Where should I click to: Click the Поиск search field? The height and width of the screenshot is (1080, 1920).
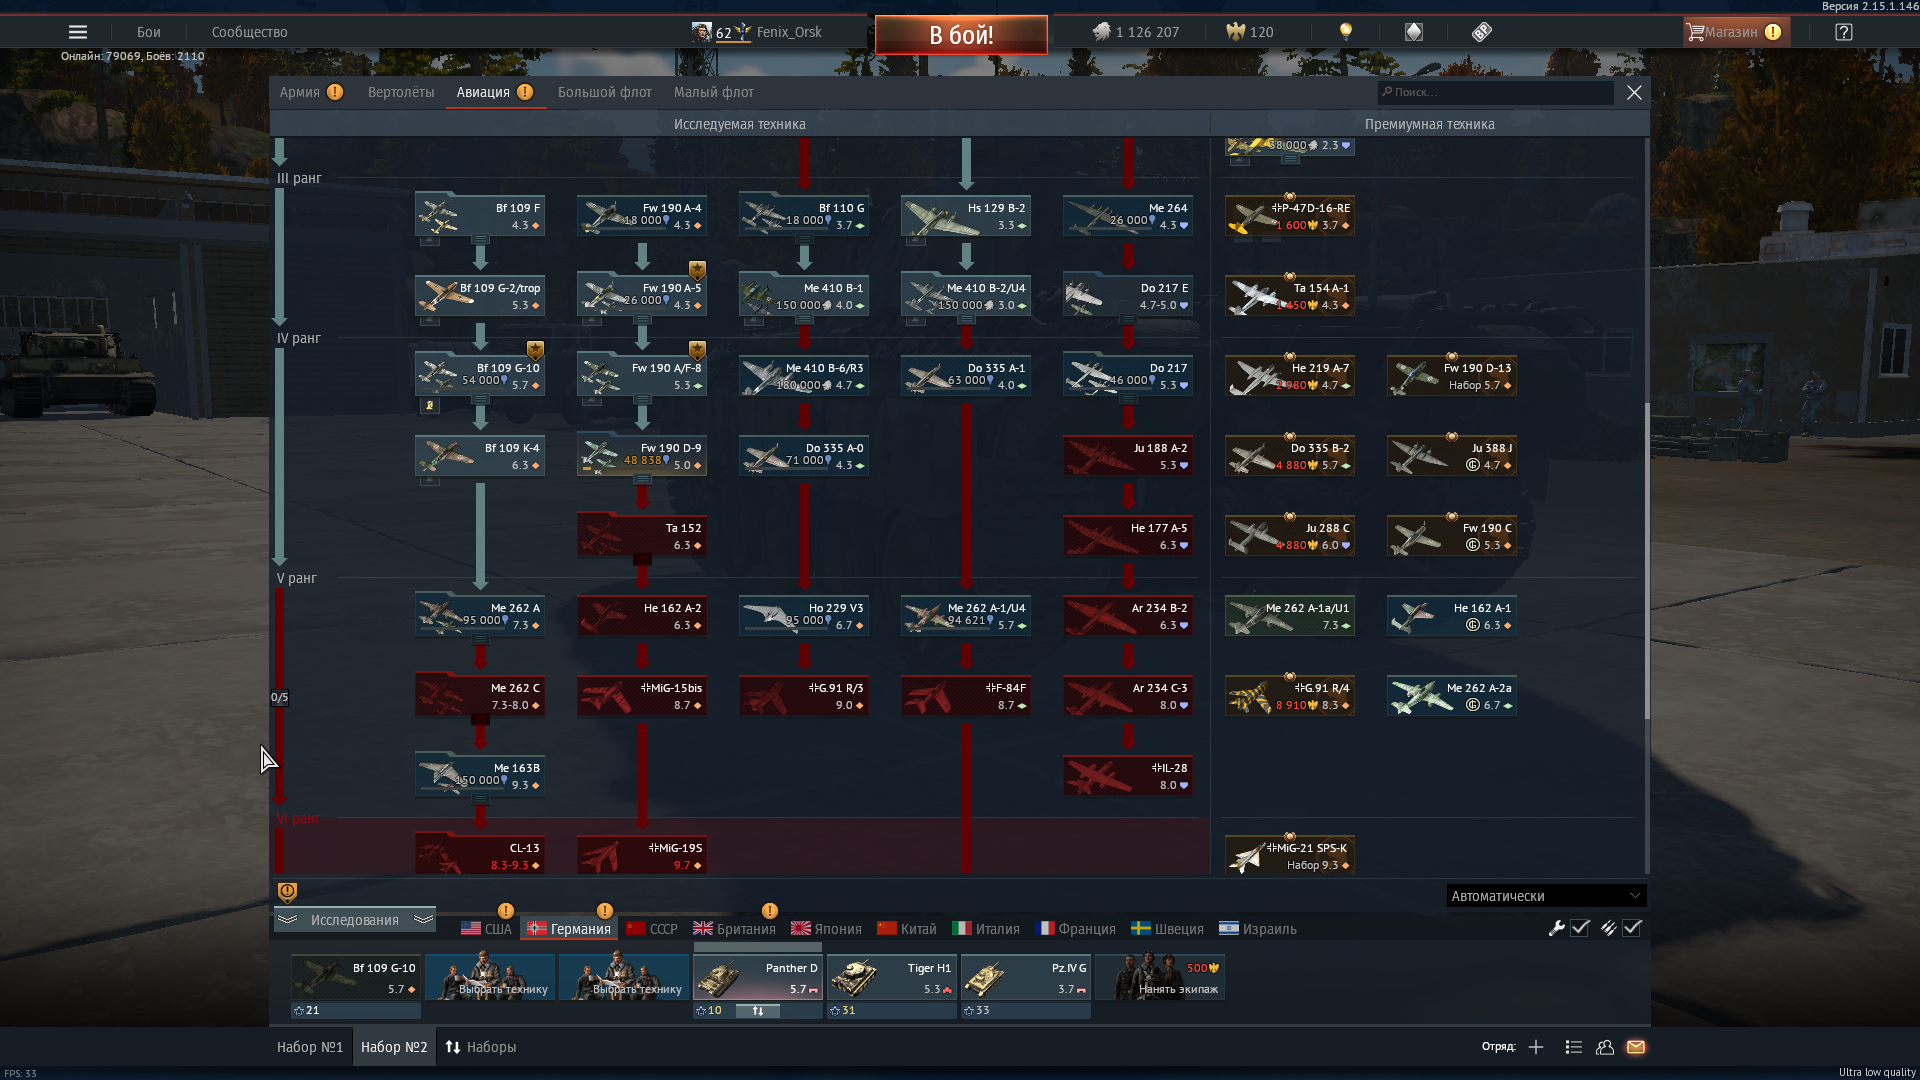click(1495, 92)
